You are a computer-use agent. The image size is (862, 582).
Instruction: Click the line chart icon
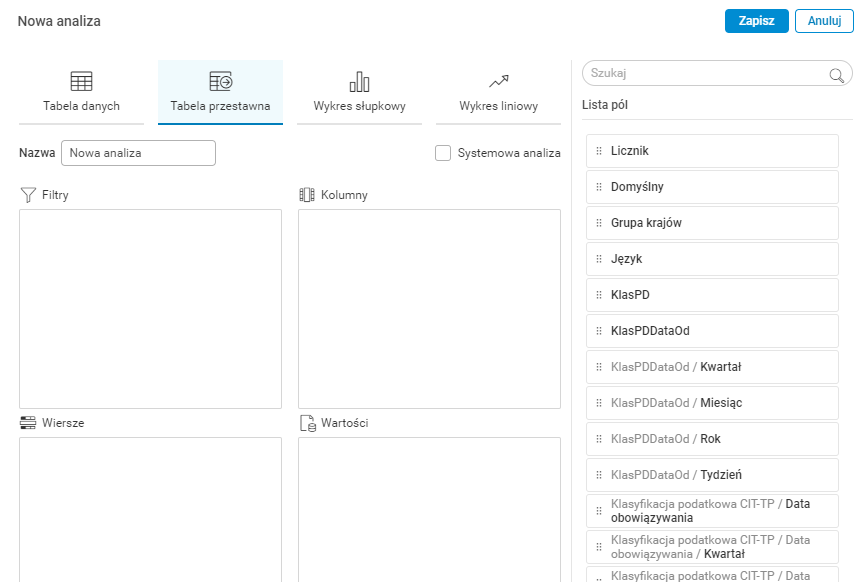498,81
